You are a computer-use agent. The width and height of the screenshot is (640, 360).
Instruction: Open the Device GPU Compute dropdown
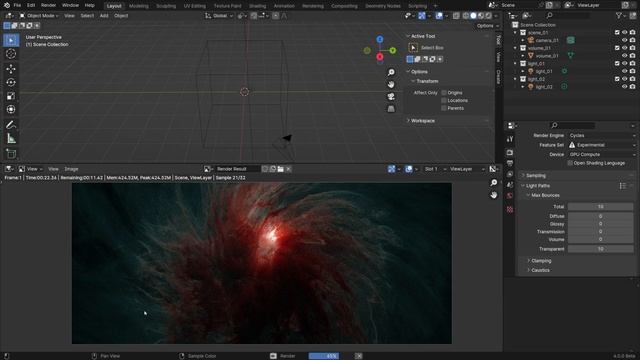pyautogui.click(x=602, y=154)
